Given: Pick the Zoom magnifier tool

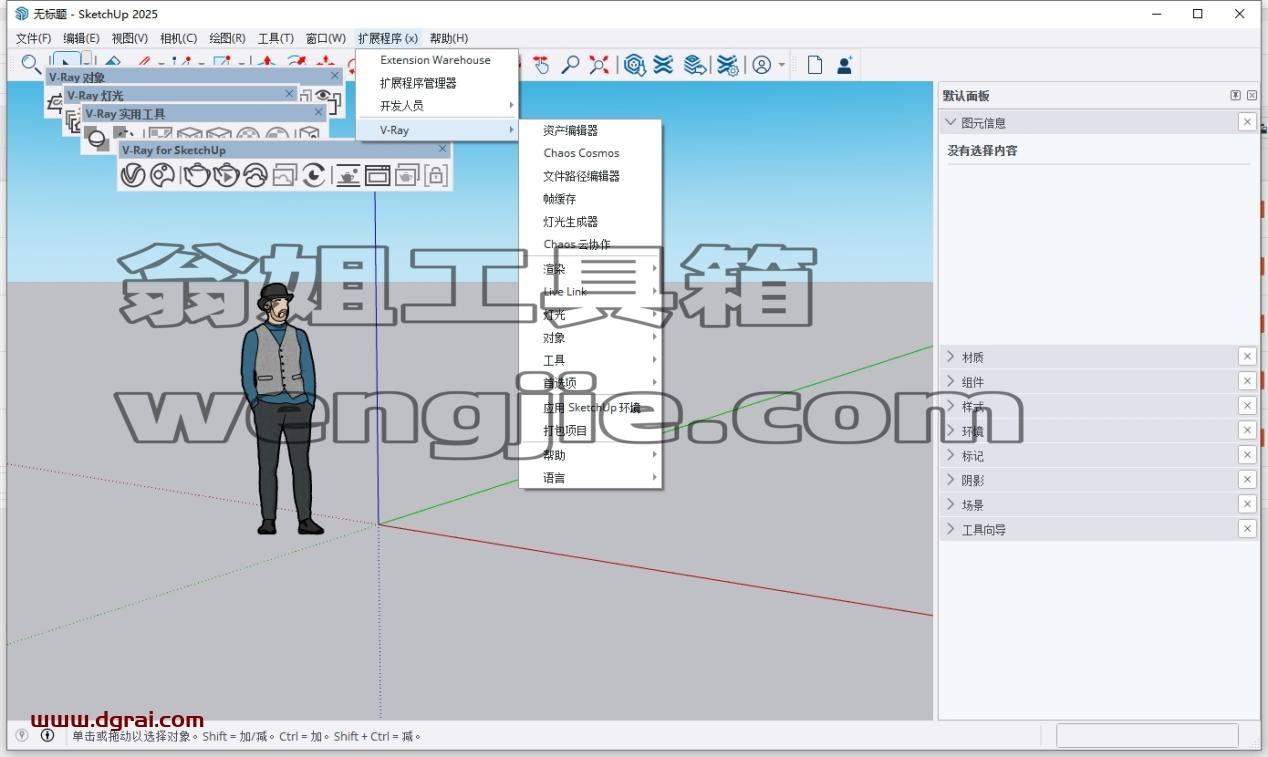Looking at the screenshot, I should (570, 65).
